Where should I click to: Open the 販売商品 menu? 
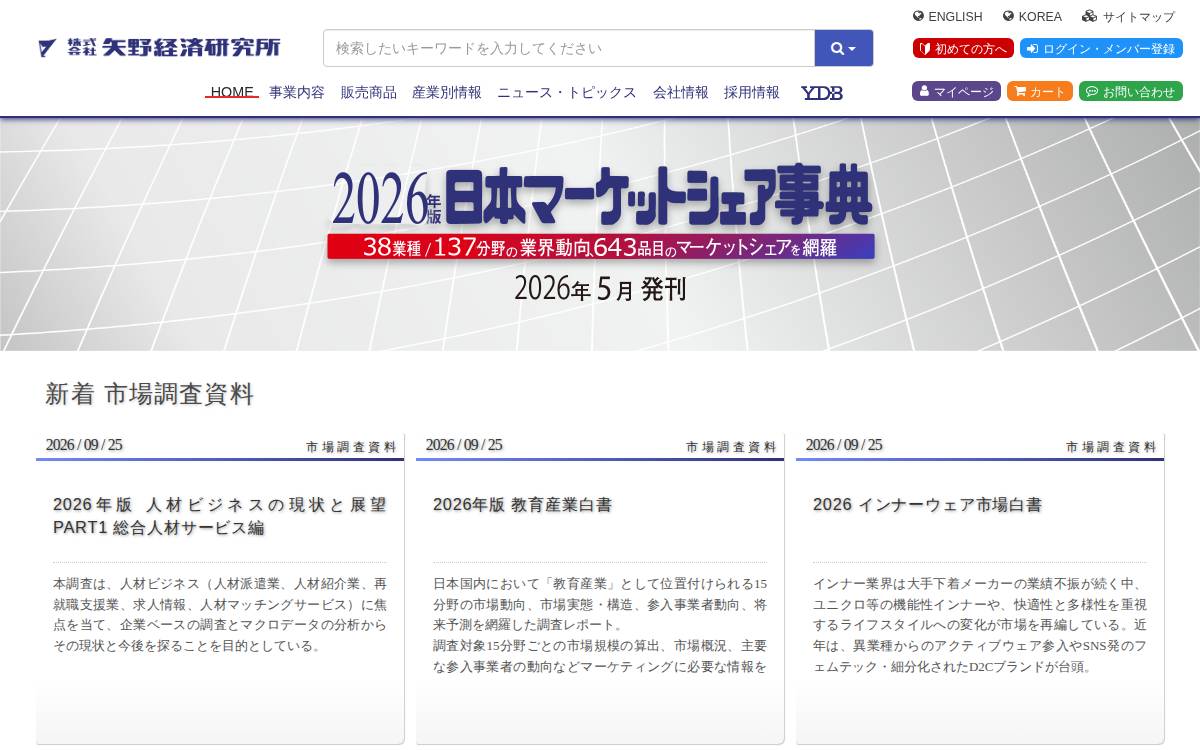tap(369, 92)
